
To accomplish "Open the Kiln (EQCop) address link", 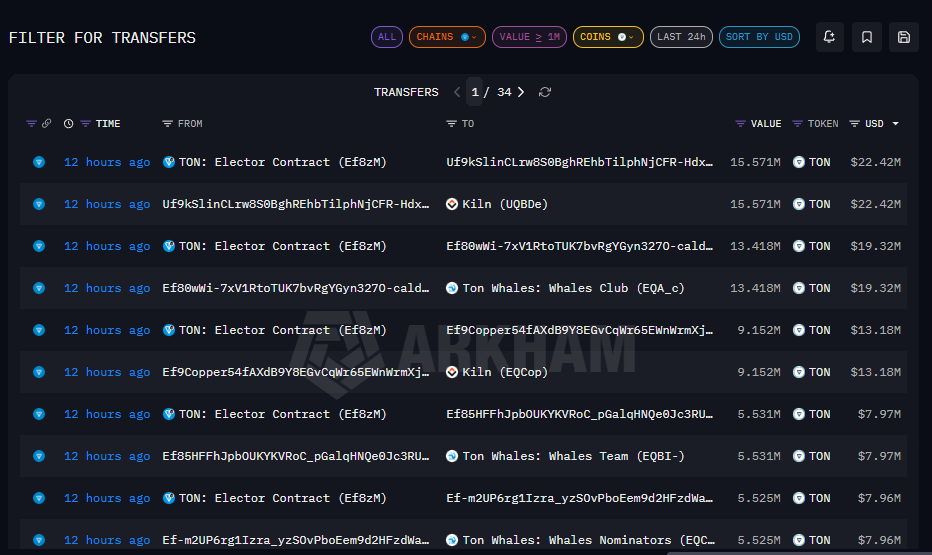I will coord(505,373).
